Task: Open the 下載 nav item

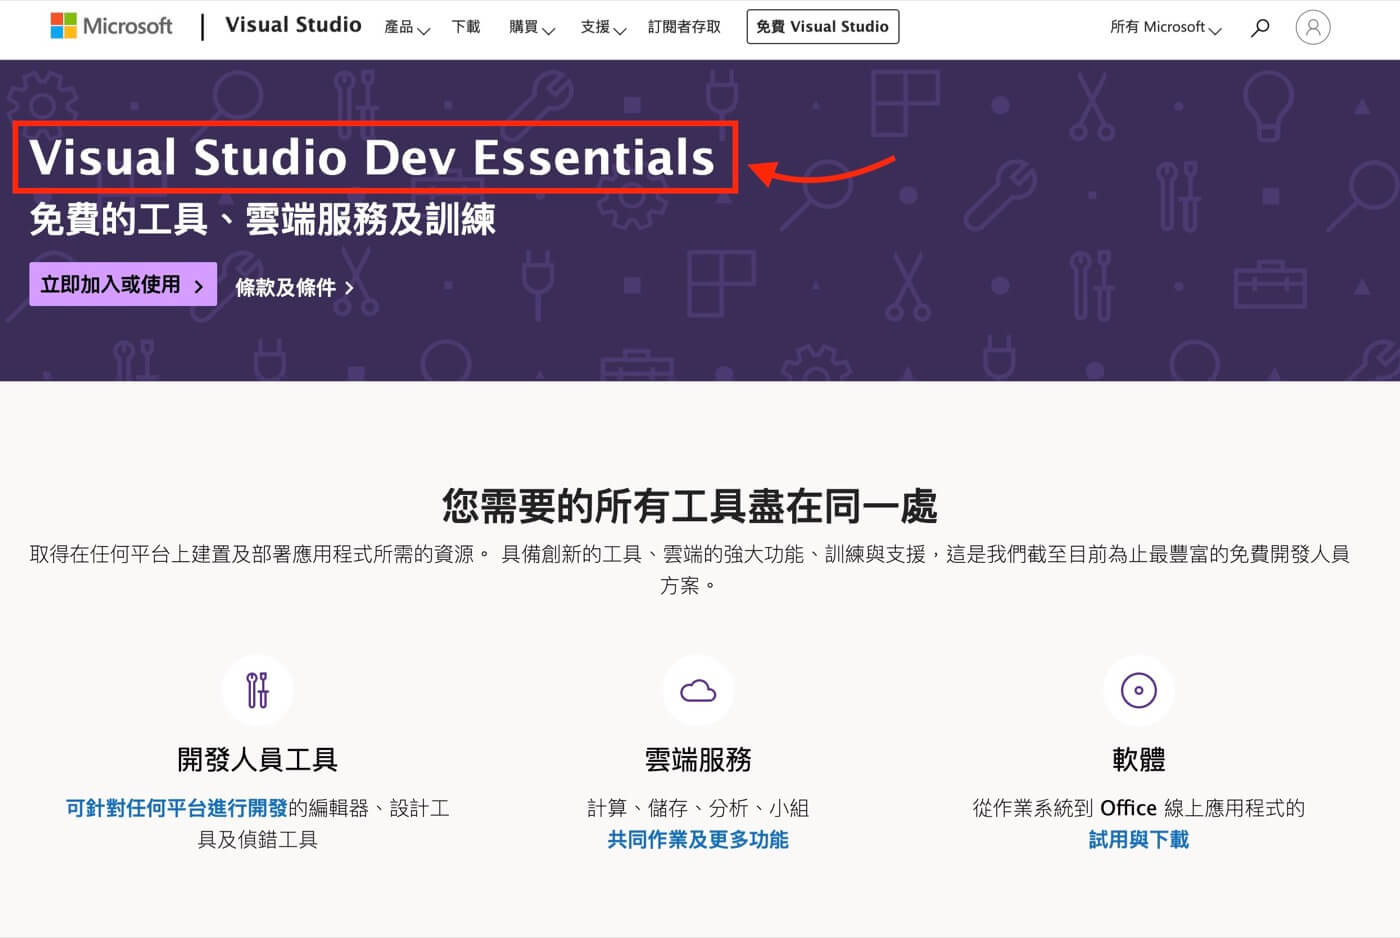Action: [x=466, y=27]
